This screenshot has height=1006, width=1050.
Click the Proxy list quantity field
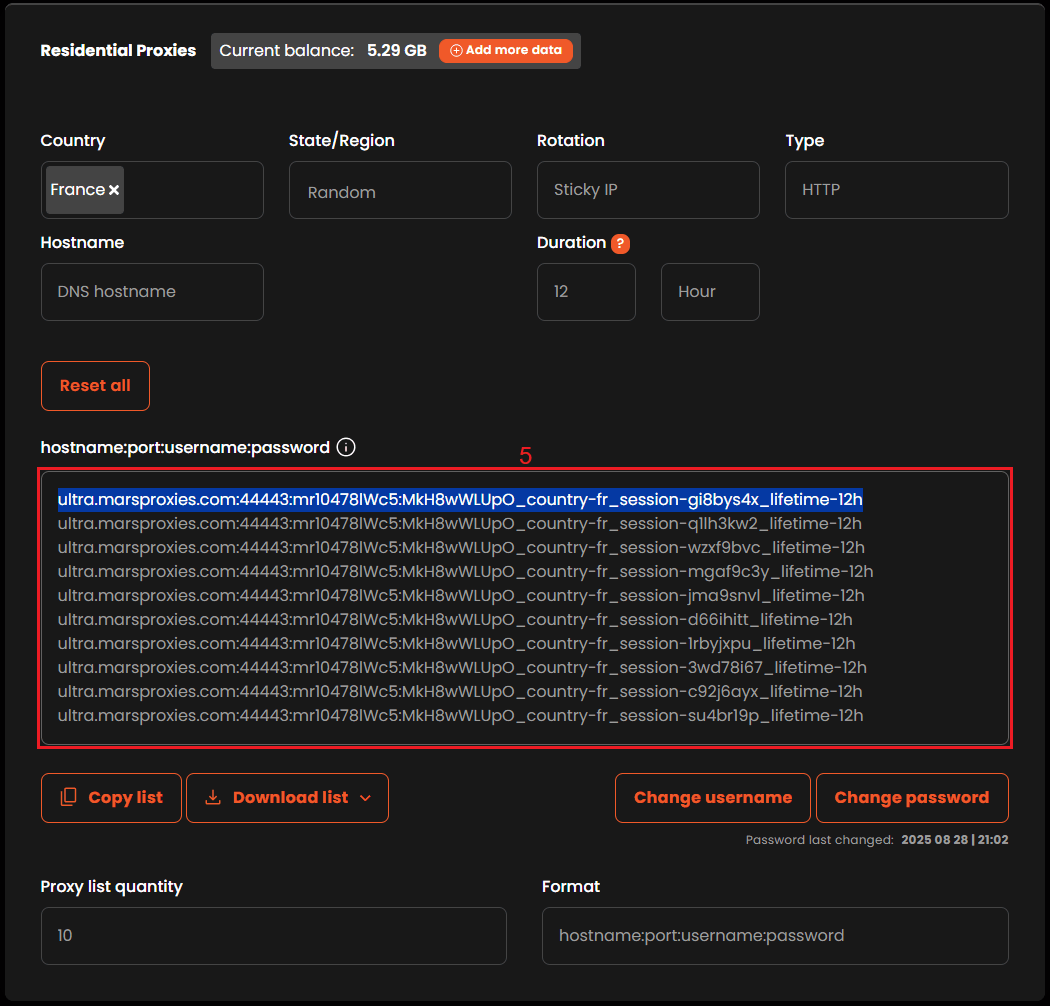[273, 936]
